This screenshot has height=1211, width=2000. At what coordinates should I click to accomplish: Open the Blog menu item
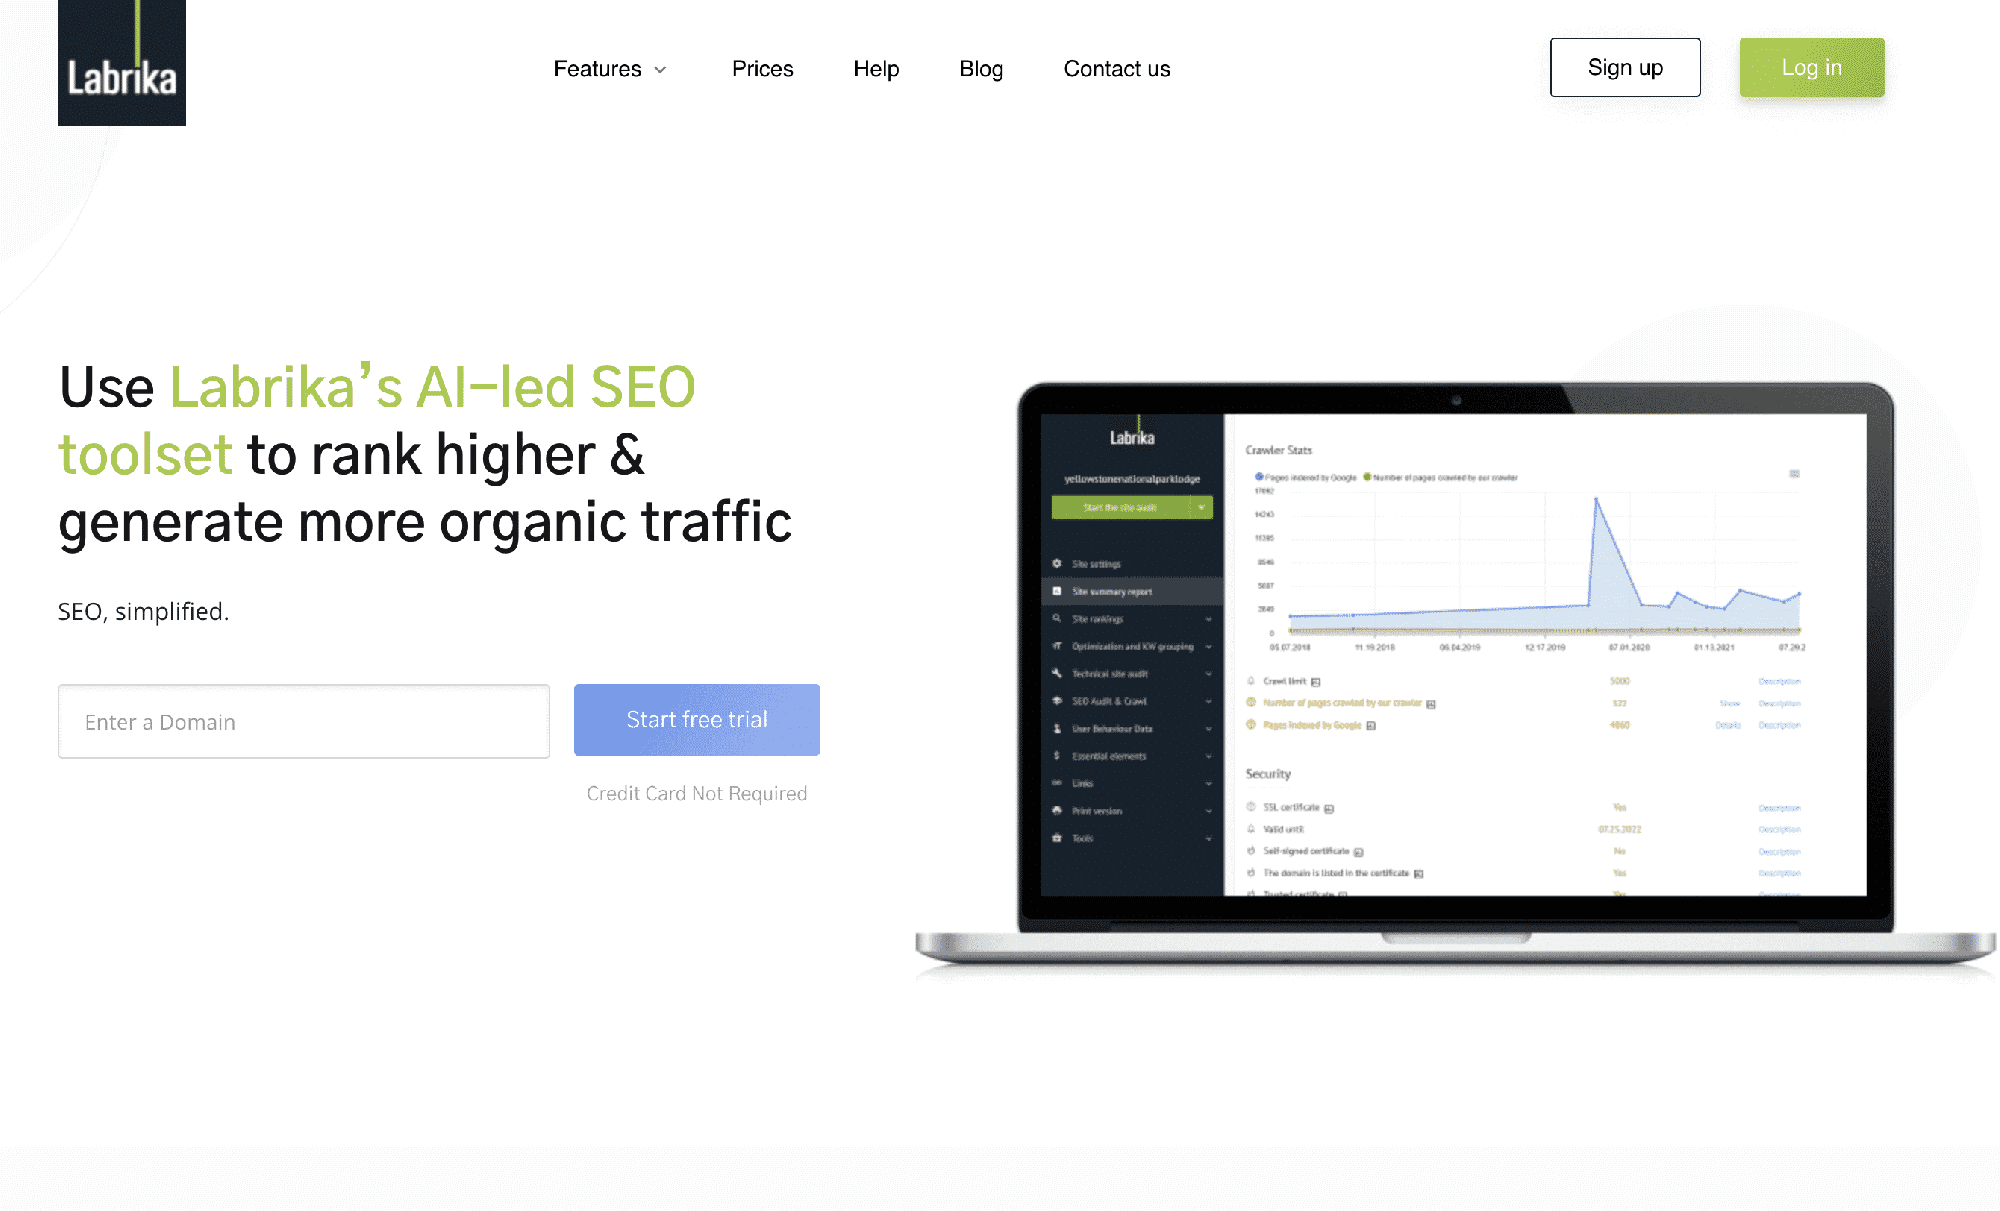(x=981, y=69)
